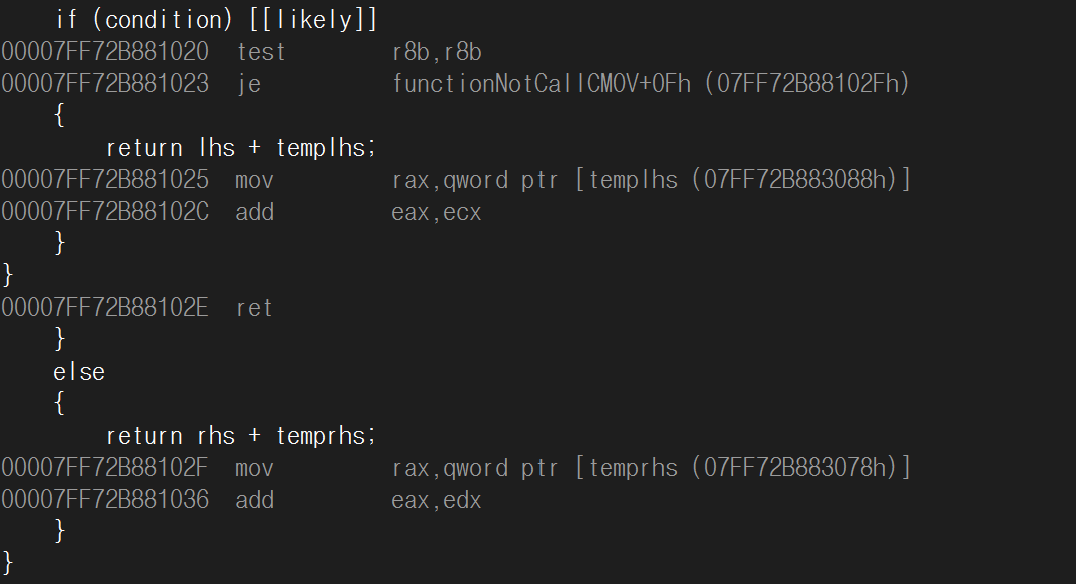
Task: Click the 'eax,ecx' operands of add
Action: (x=436, y=212)
